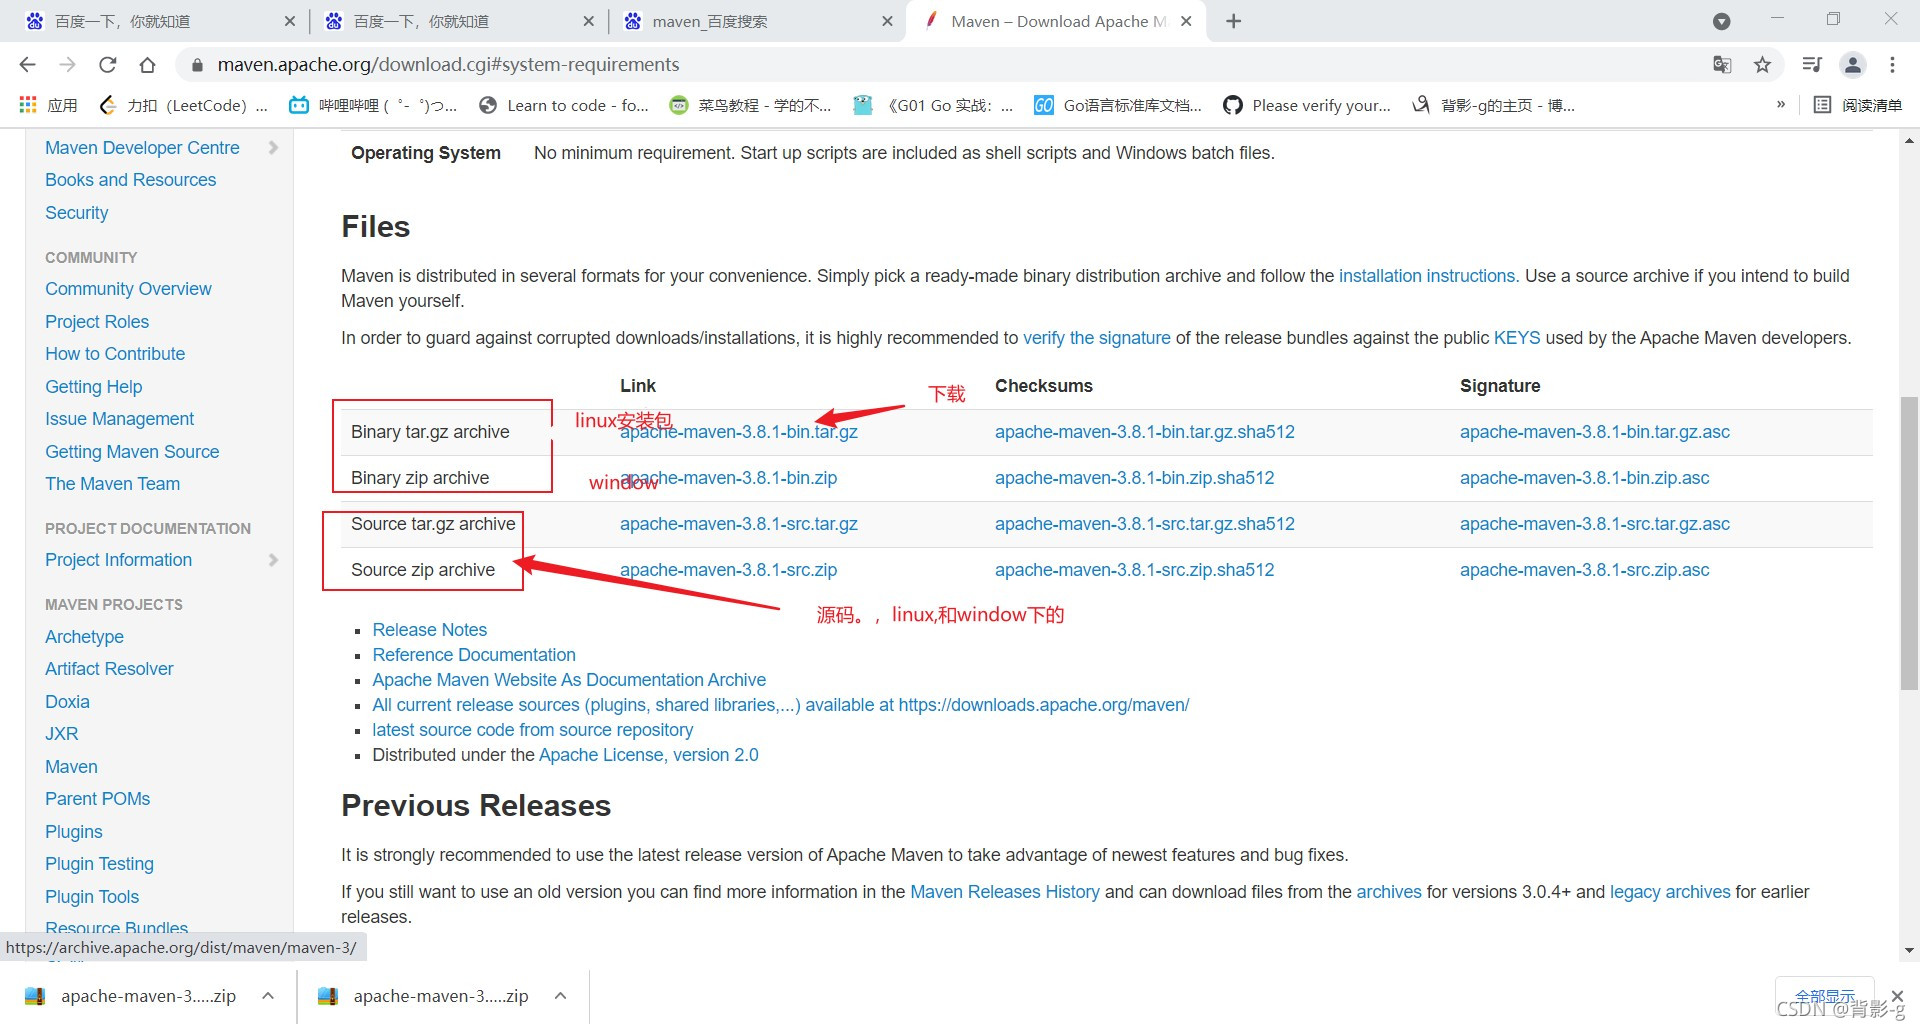Download apache-maven-3.8.1-bin.tar.gz
The image size is (1920, 1030).
tap(739, 432)
